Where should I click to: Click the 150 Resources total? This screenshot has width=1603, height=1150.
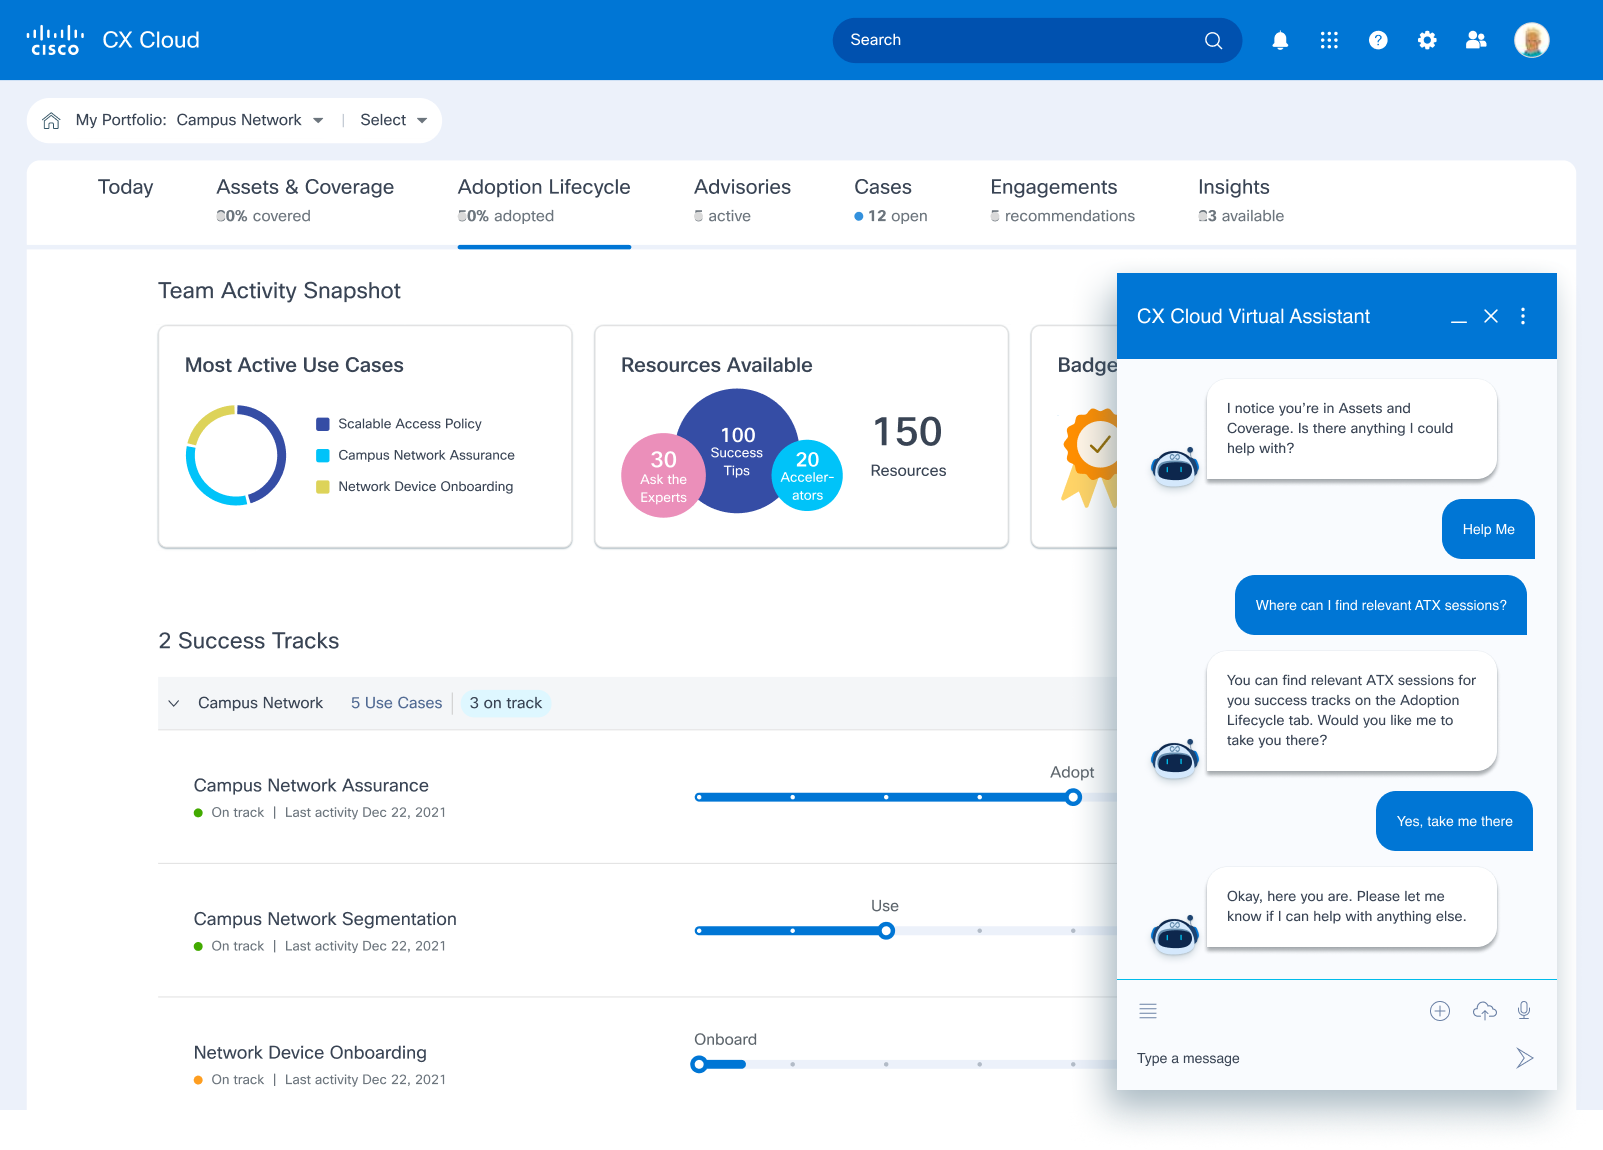pyautogui.click(x=908, y=446)
